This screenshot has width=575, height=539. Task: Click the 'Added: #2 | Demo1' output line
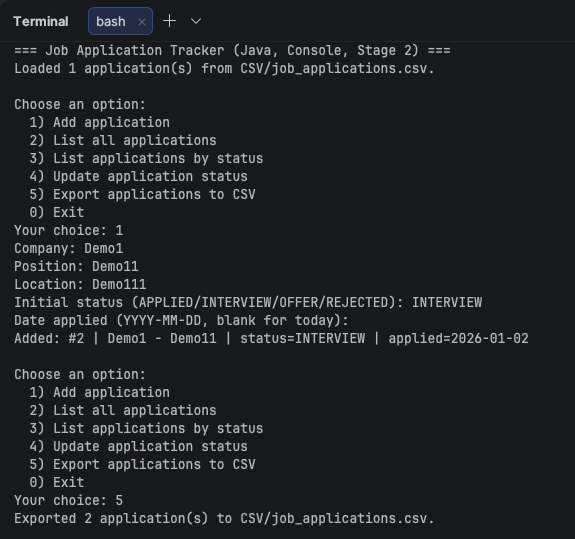click(x=271, y=338)
